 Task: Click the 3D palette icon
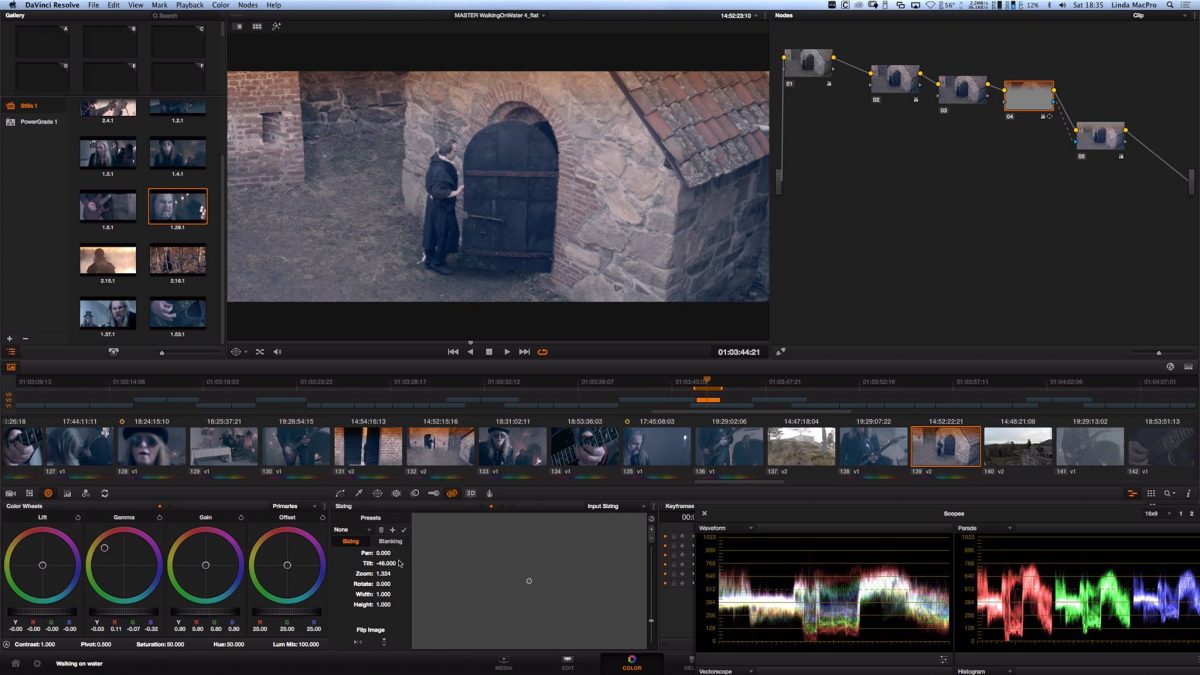(471, 493)
